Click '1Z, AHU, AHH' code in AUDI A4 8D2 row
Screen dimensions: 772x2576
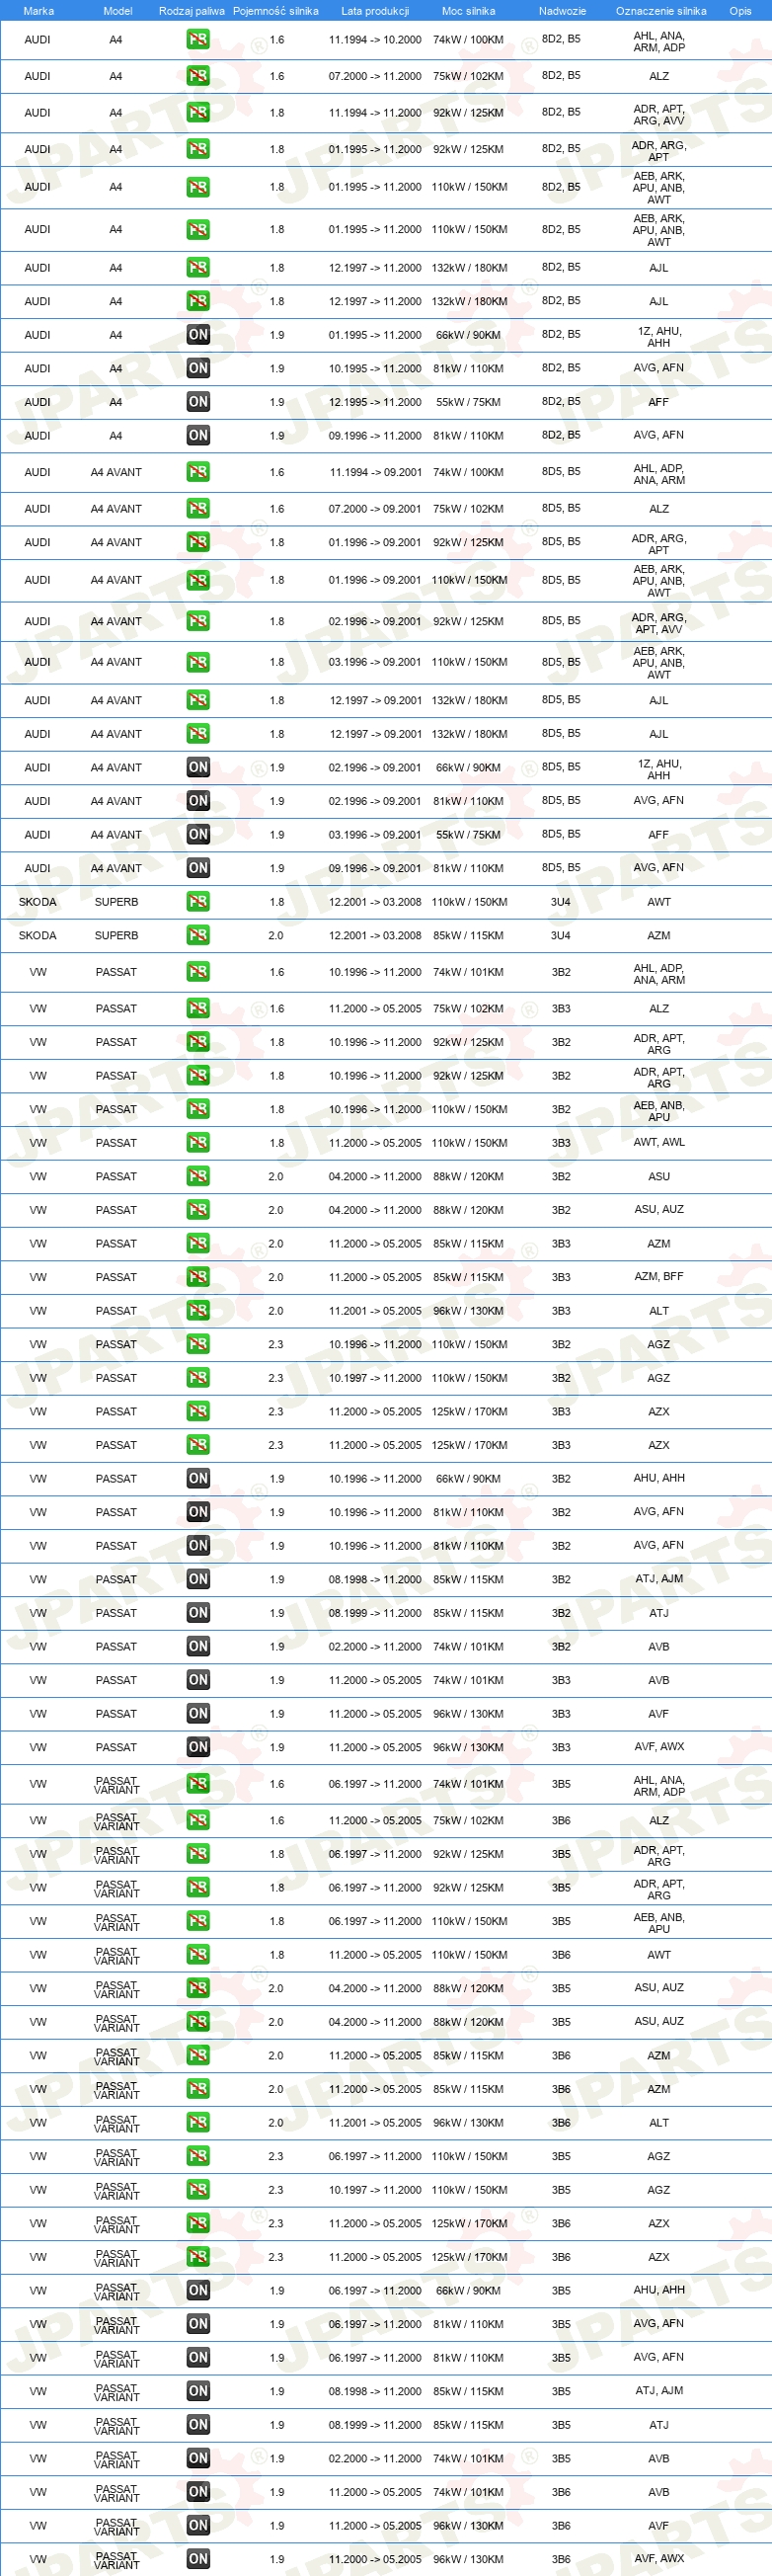pyautogui.click(x=659, y=336)
